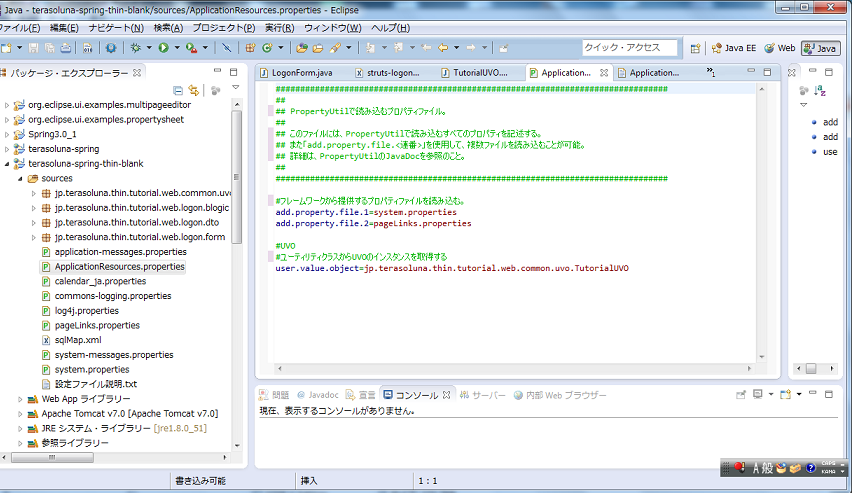Open the Debug button dropdown arrow
Viewport: 852px width, 493px height.
149,48
